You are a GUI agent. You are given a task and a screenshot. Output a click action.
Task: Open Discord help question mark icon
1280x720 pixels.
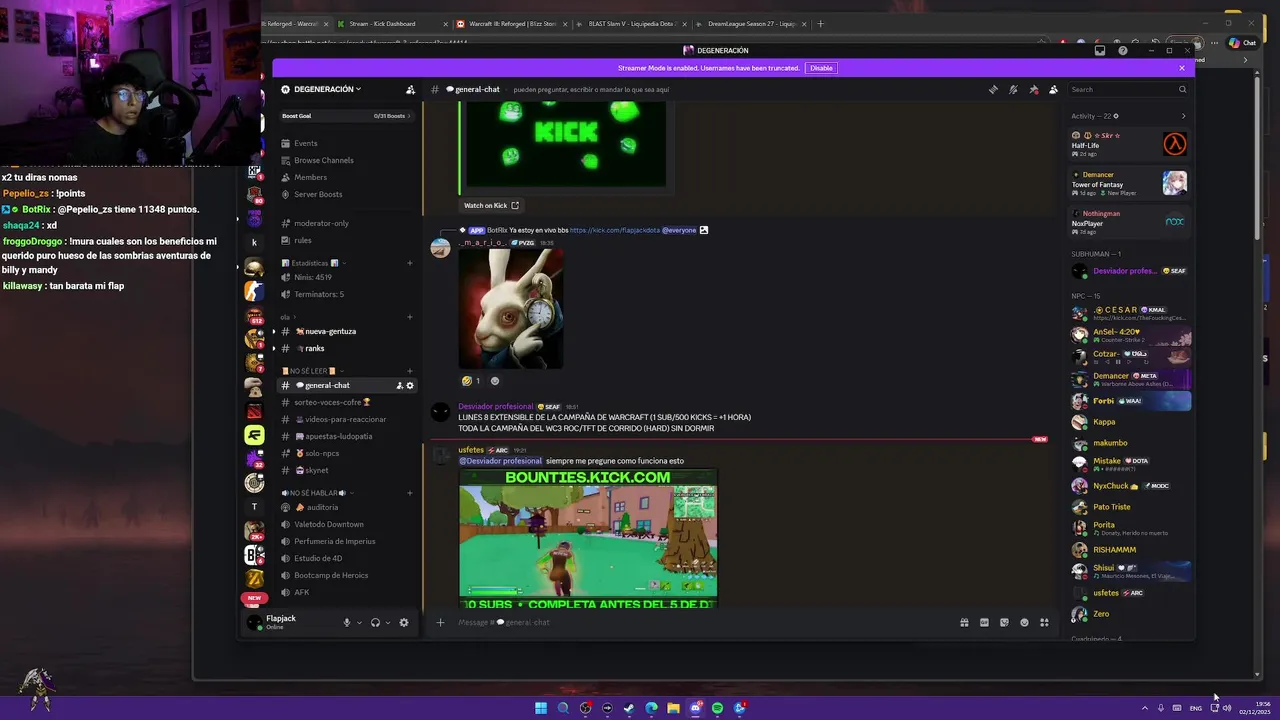pos(1123,50)
